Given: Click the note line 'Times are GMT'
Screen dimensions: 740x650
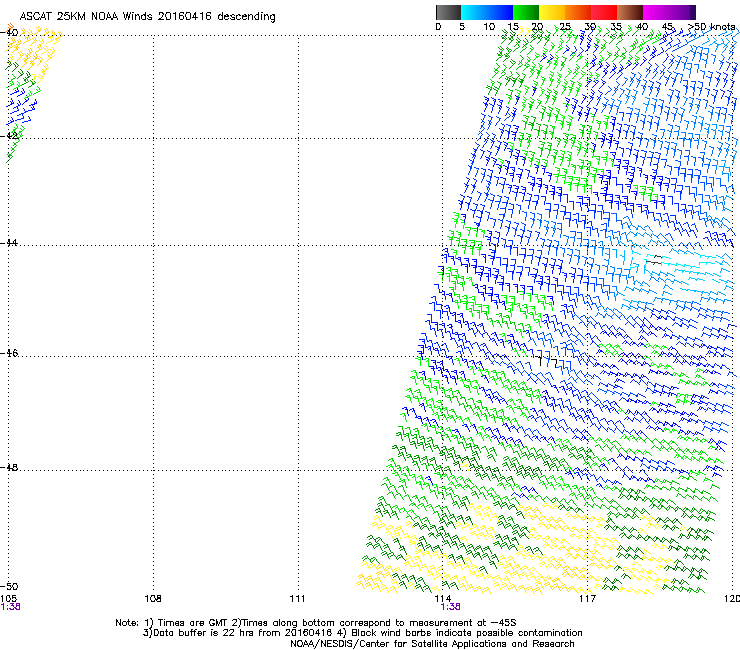Looking at the screenshot, I should pyautogui.click(x=193, y=623).
